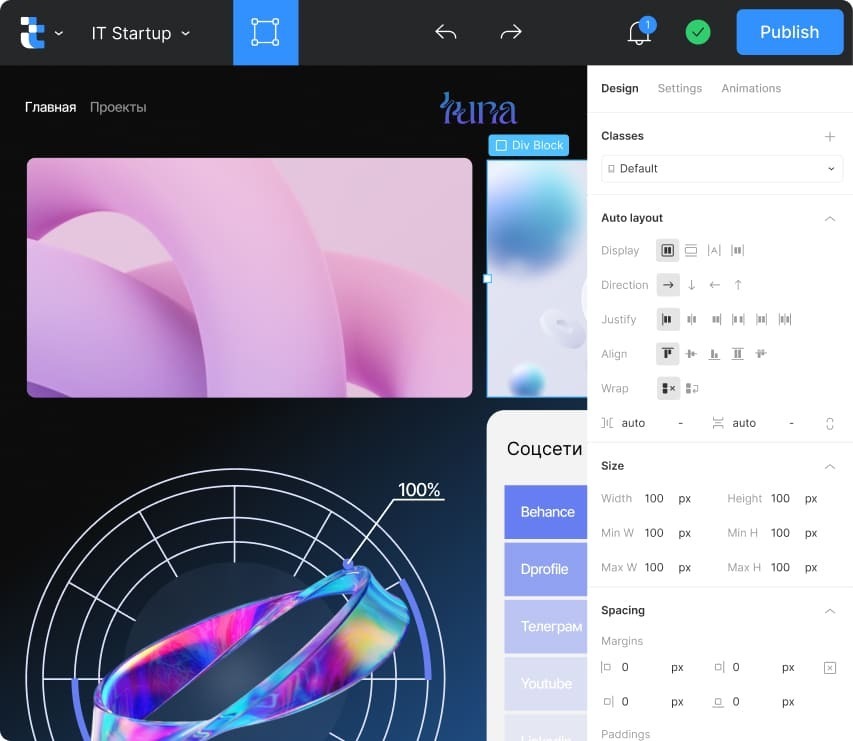853x741 pixels.
Task: Select the frame tool in top bar
Action: tap(265, 33)
